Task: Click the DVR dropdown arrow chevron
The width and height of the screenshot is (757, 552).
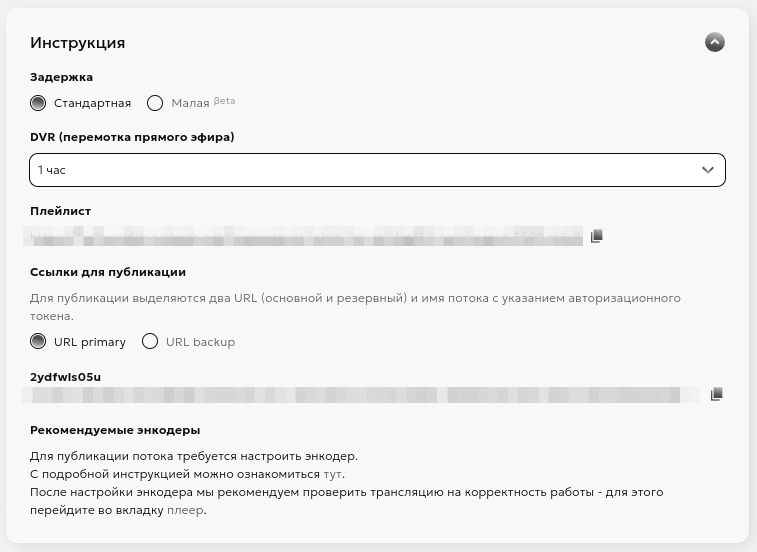Action: pos(708,170)
